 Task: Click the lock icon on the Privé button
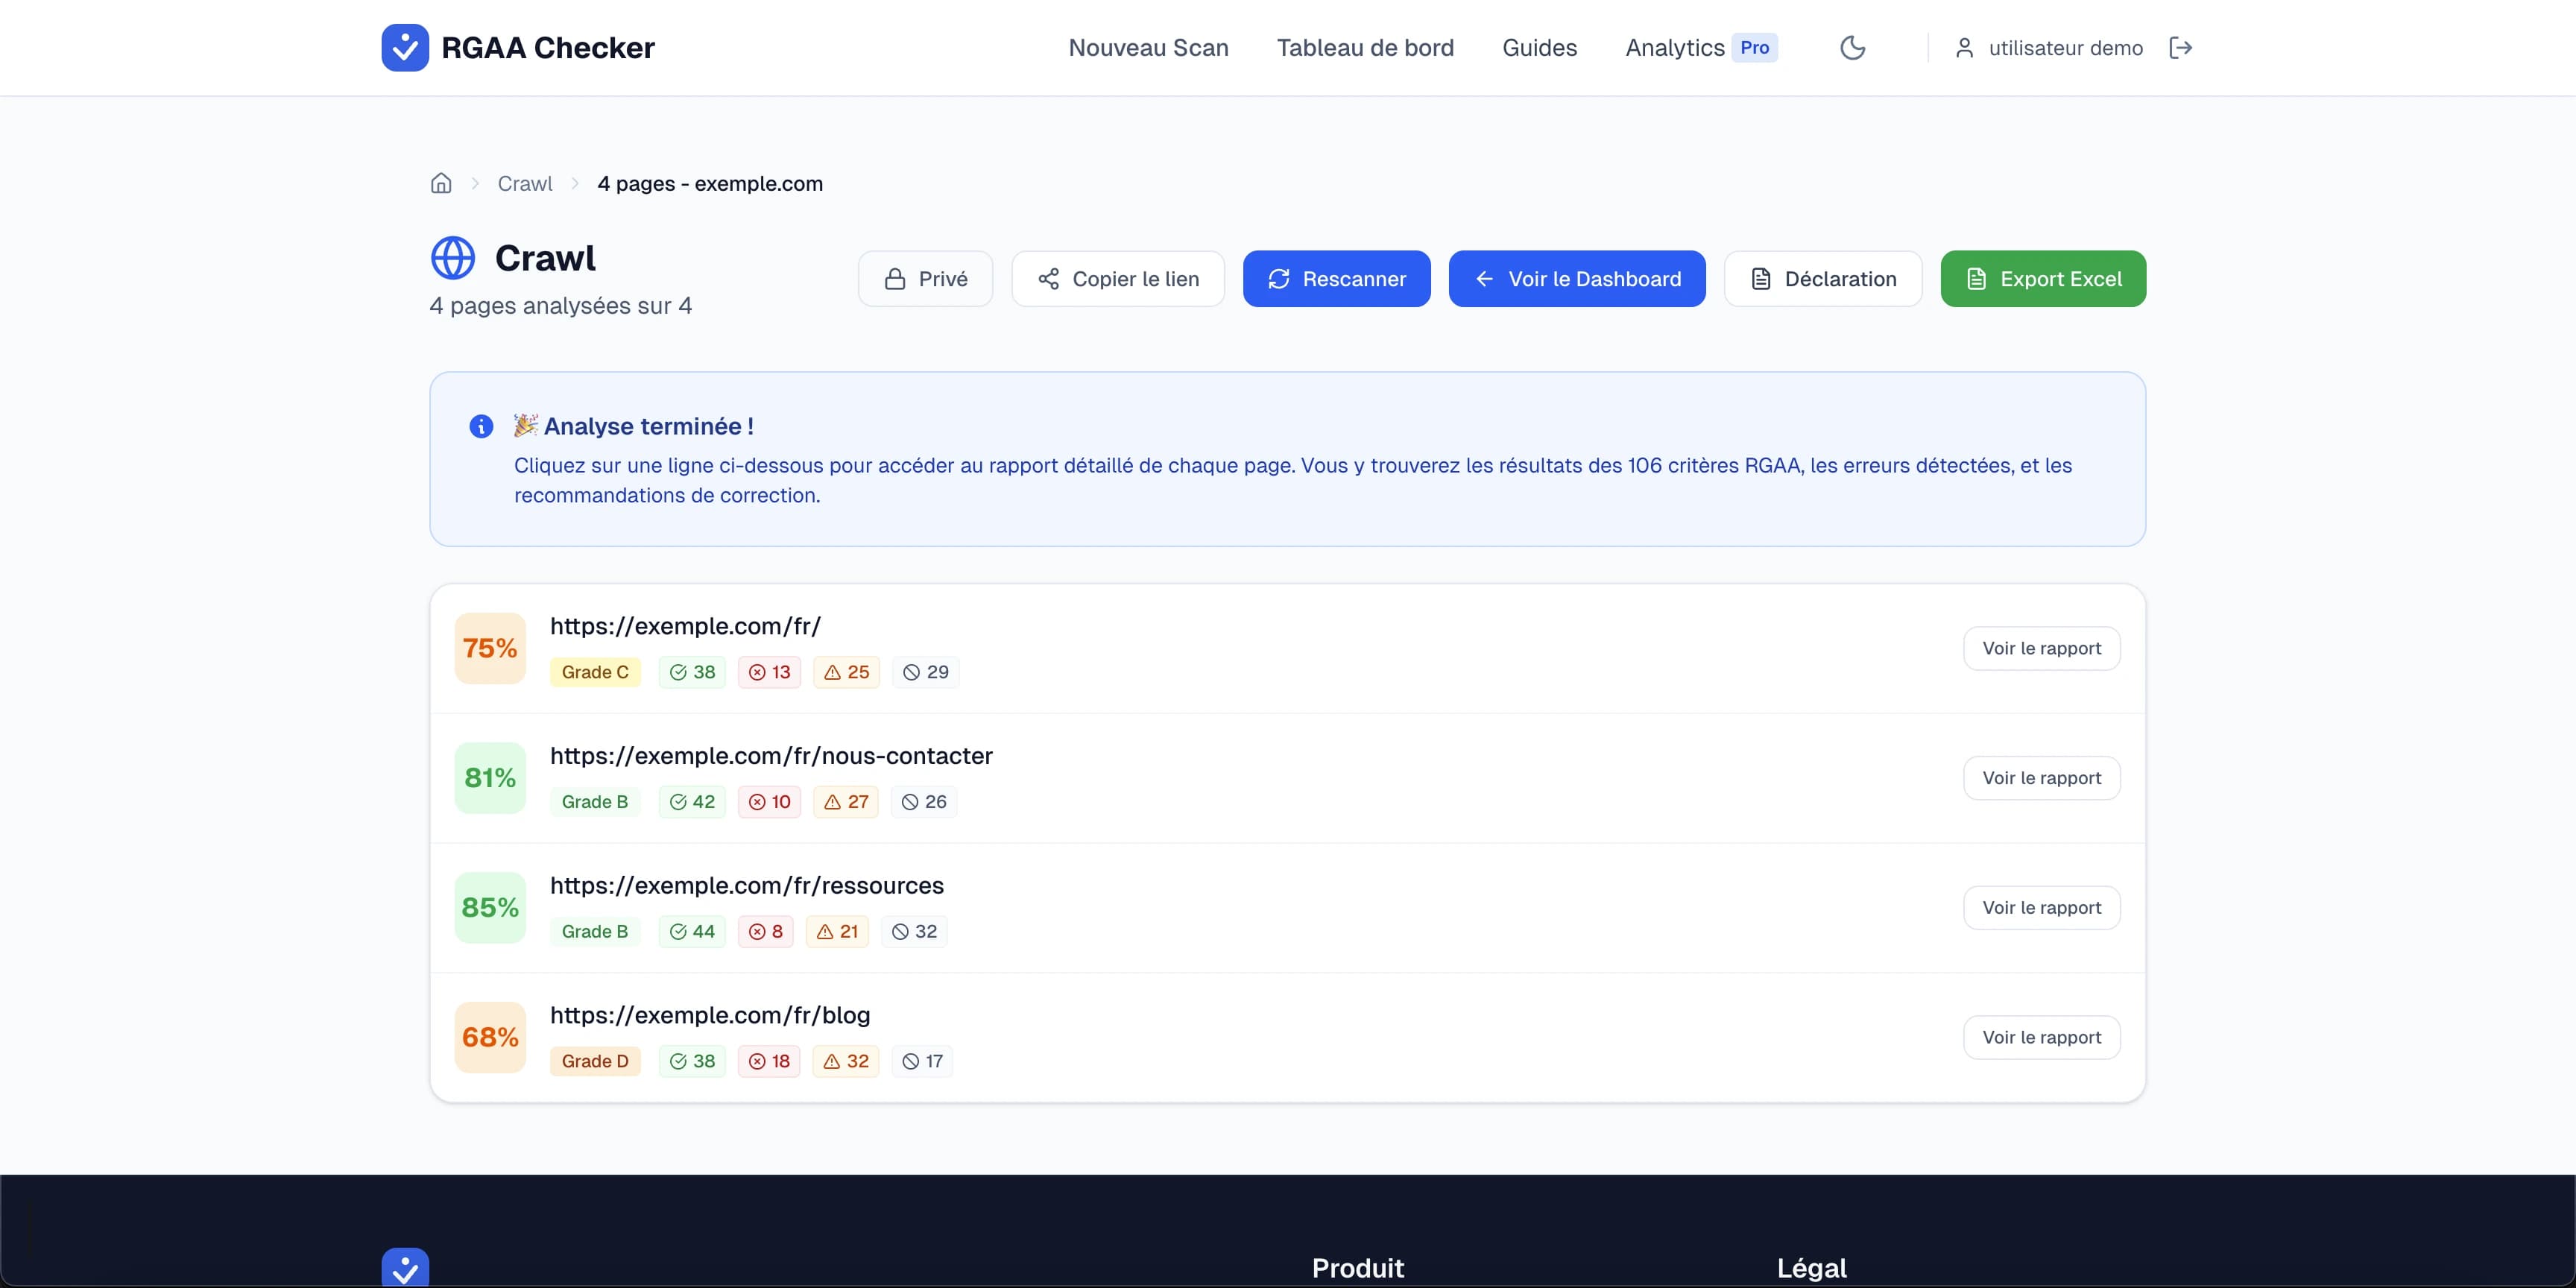896,279
